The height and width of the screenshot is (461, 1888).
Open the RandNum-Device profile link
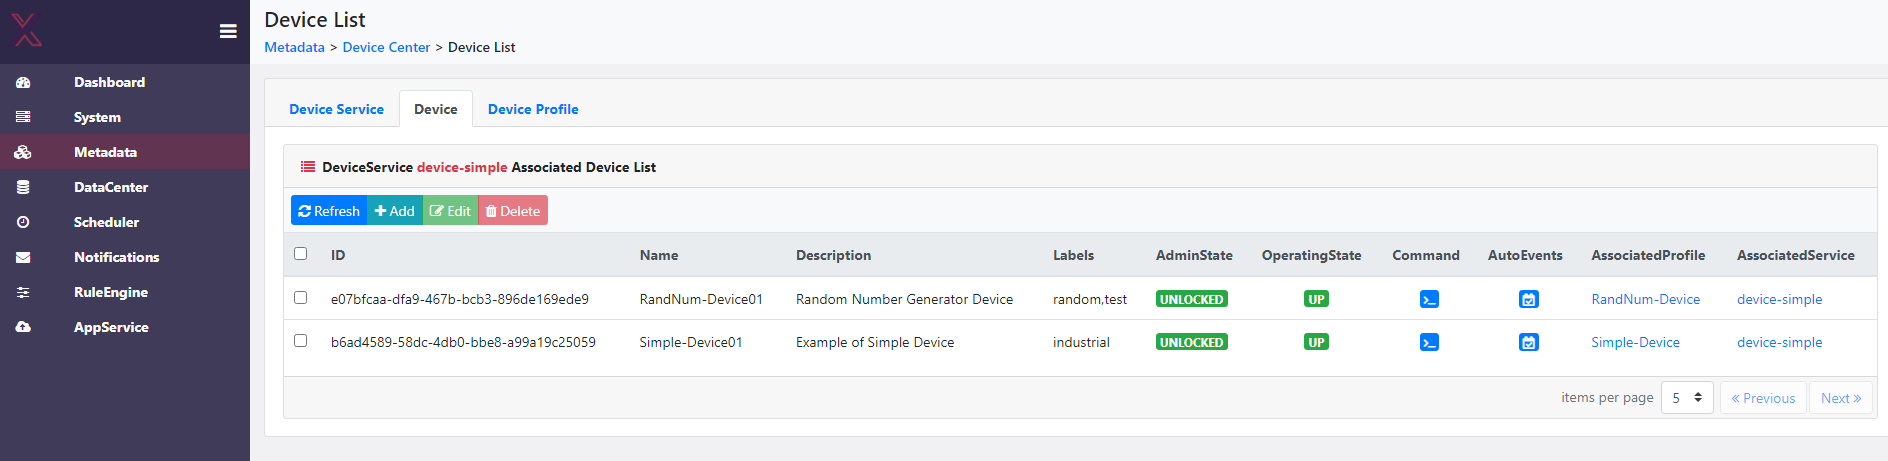[1645, 299]
